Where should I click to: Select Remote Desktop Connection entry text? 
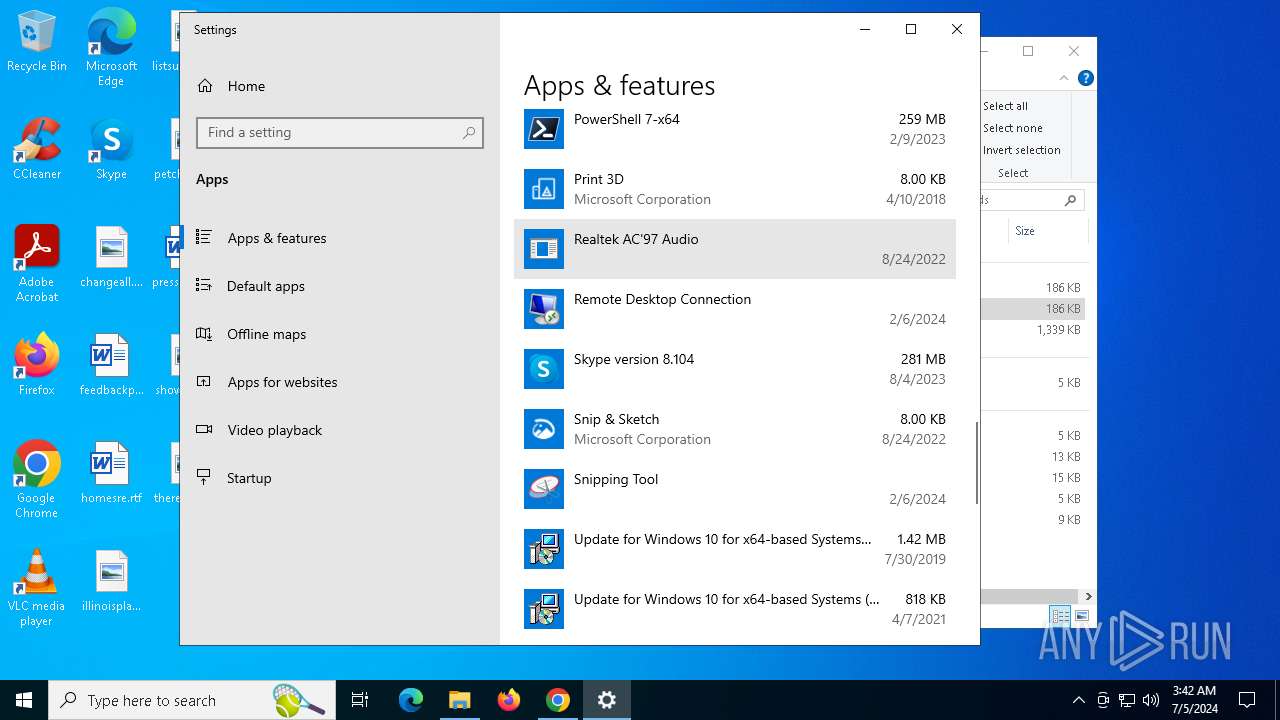(662, 299)
